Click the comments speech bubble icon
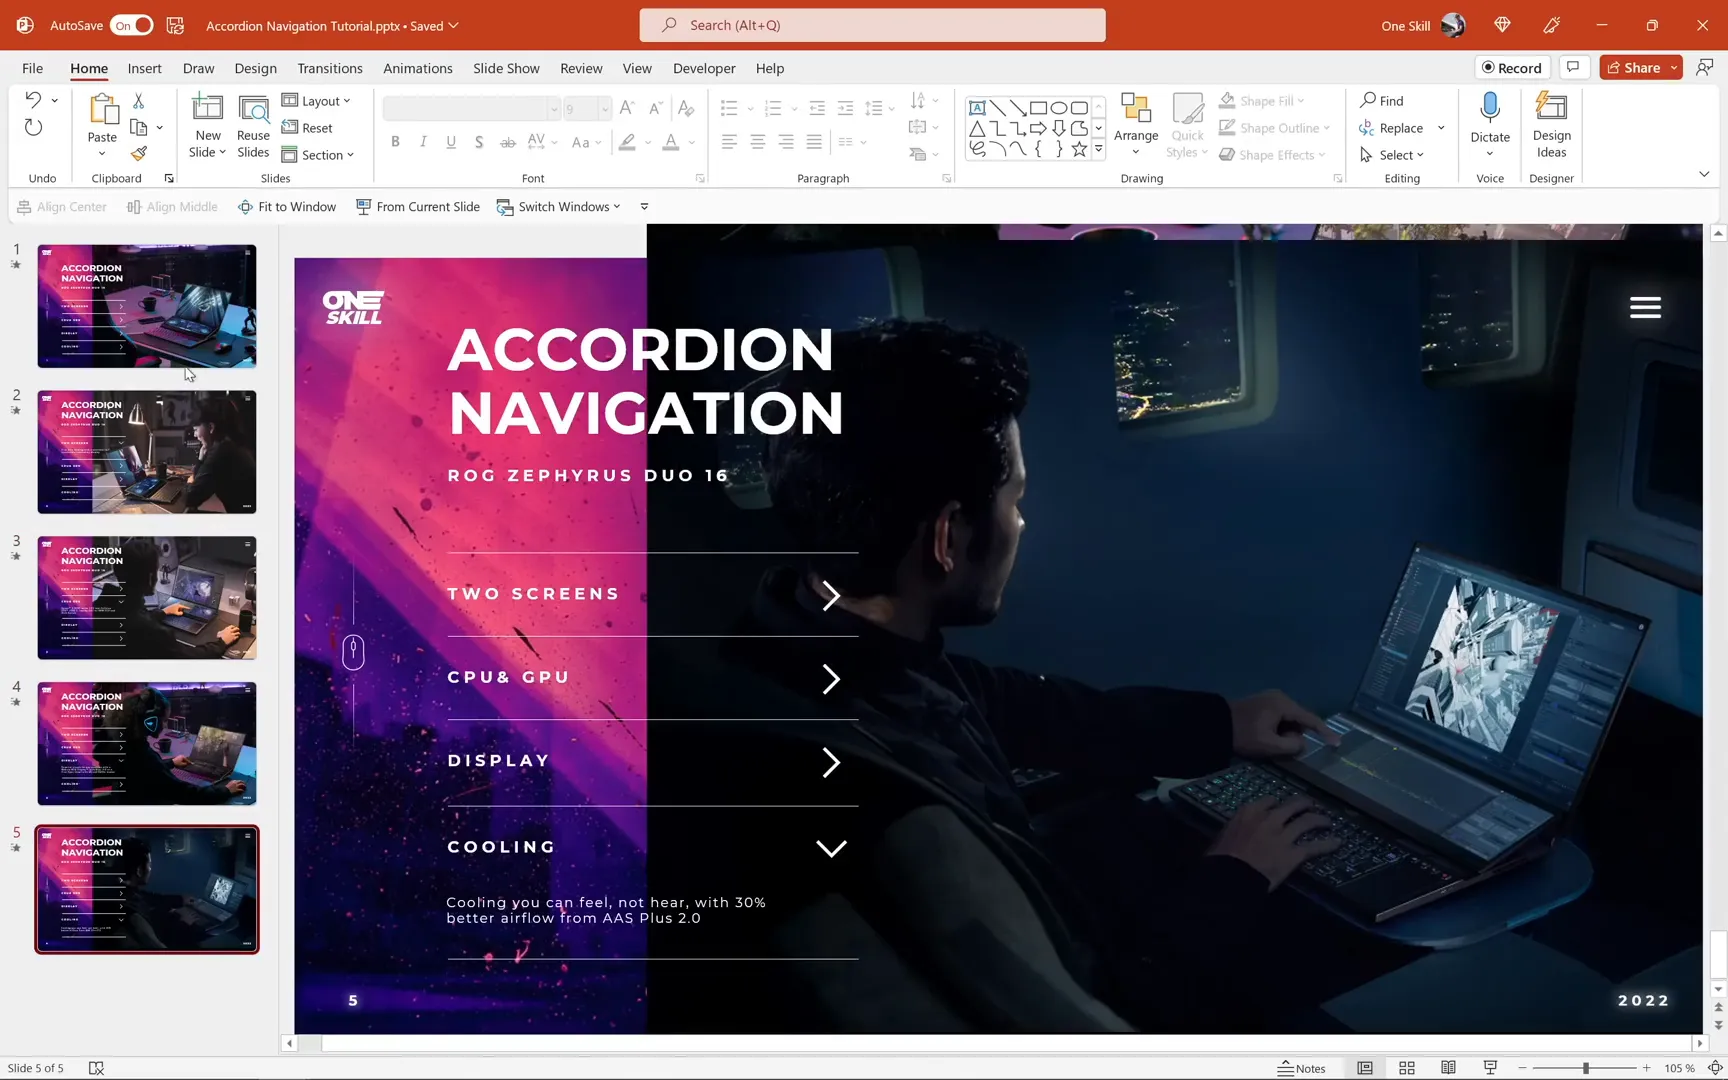The image size is (1728, 1080). (1573, 67)
